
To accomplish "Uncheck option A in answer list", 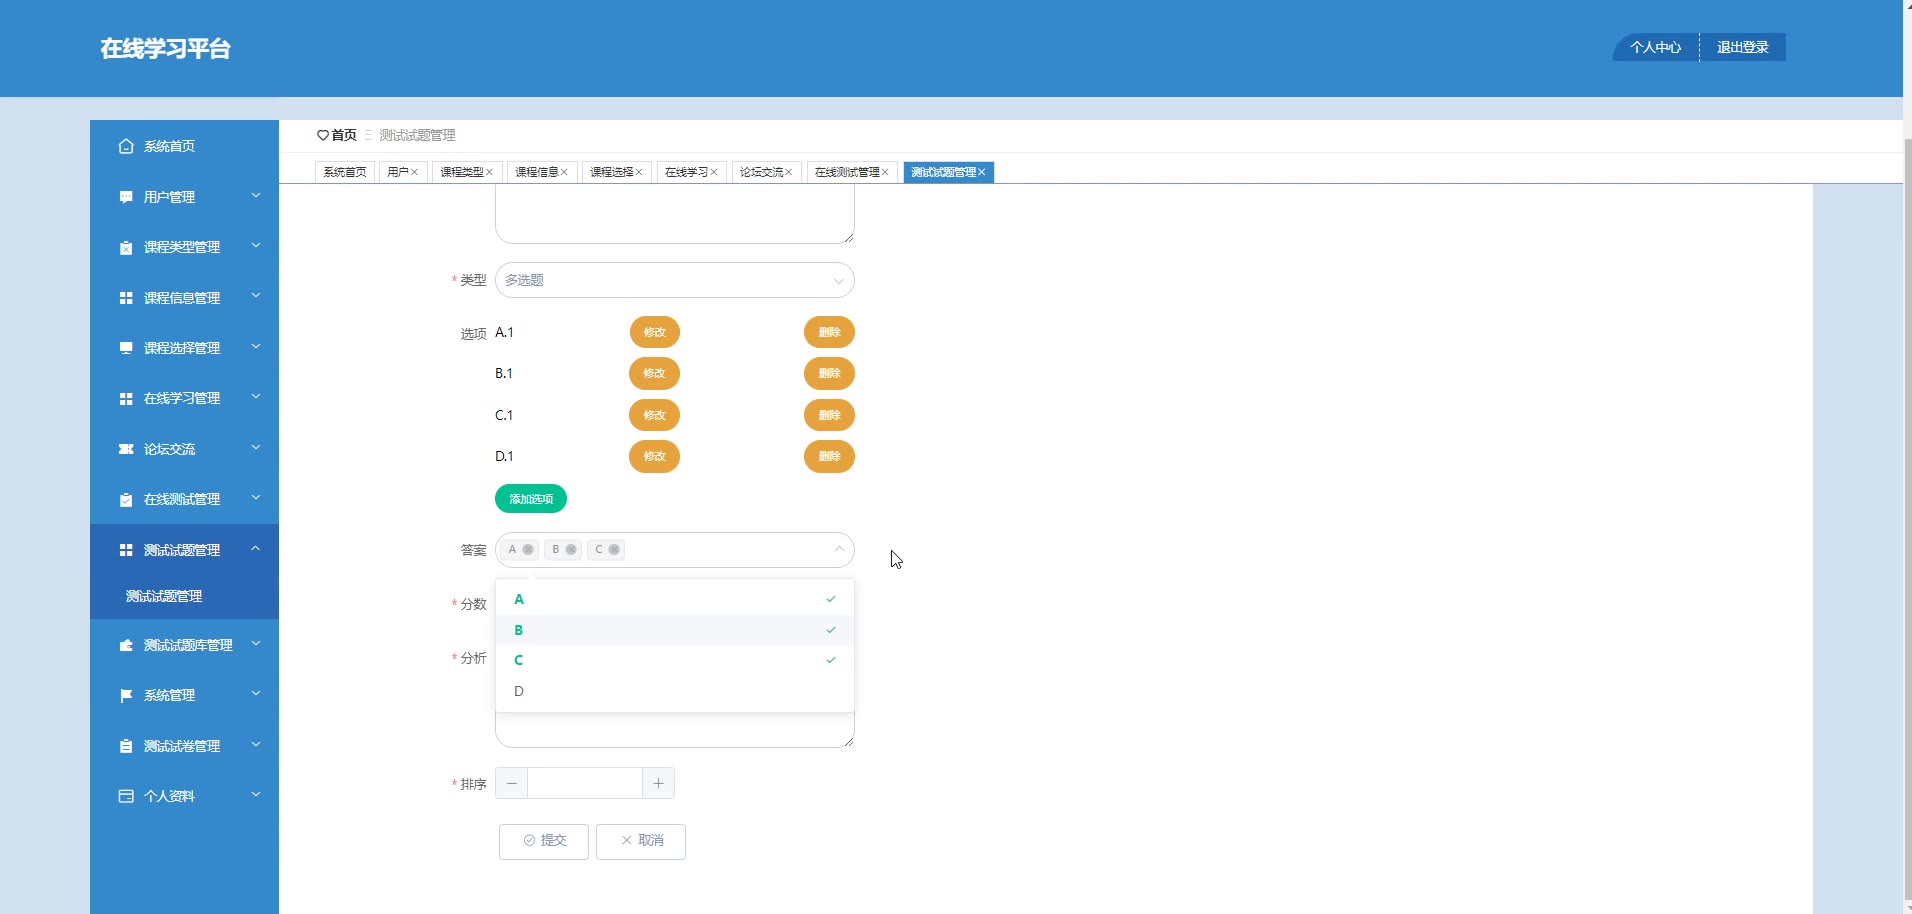I will [675, 599].
